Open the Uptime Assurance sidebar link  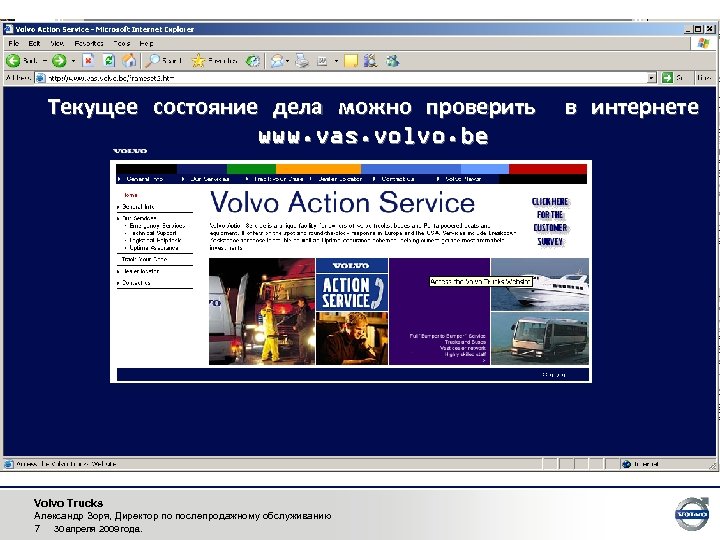pos(154,248)
